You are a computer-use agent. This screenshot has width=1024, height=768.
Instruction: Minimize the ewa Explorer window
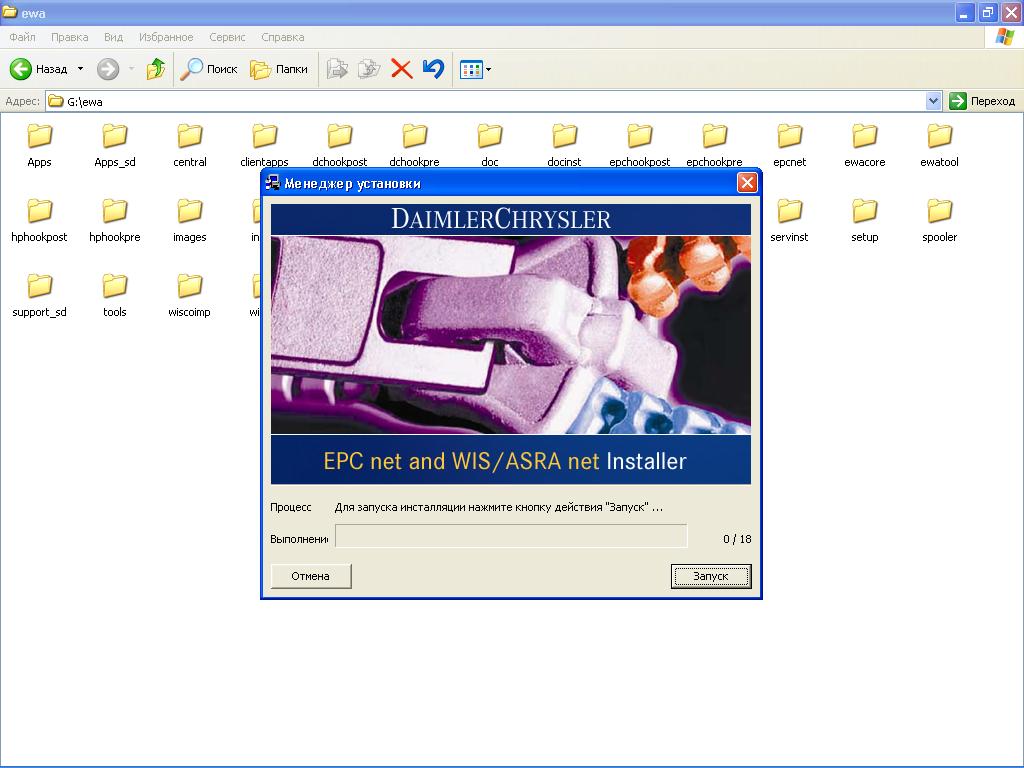[965, 12]
